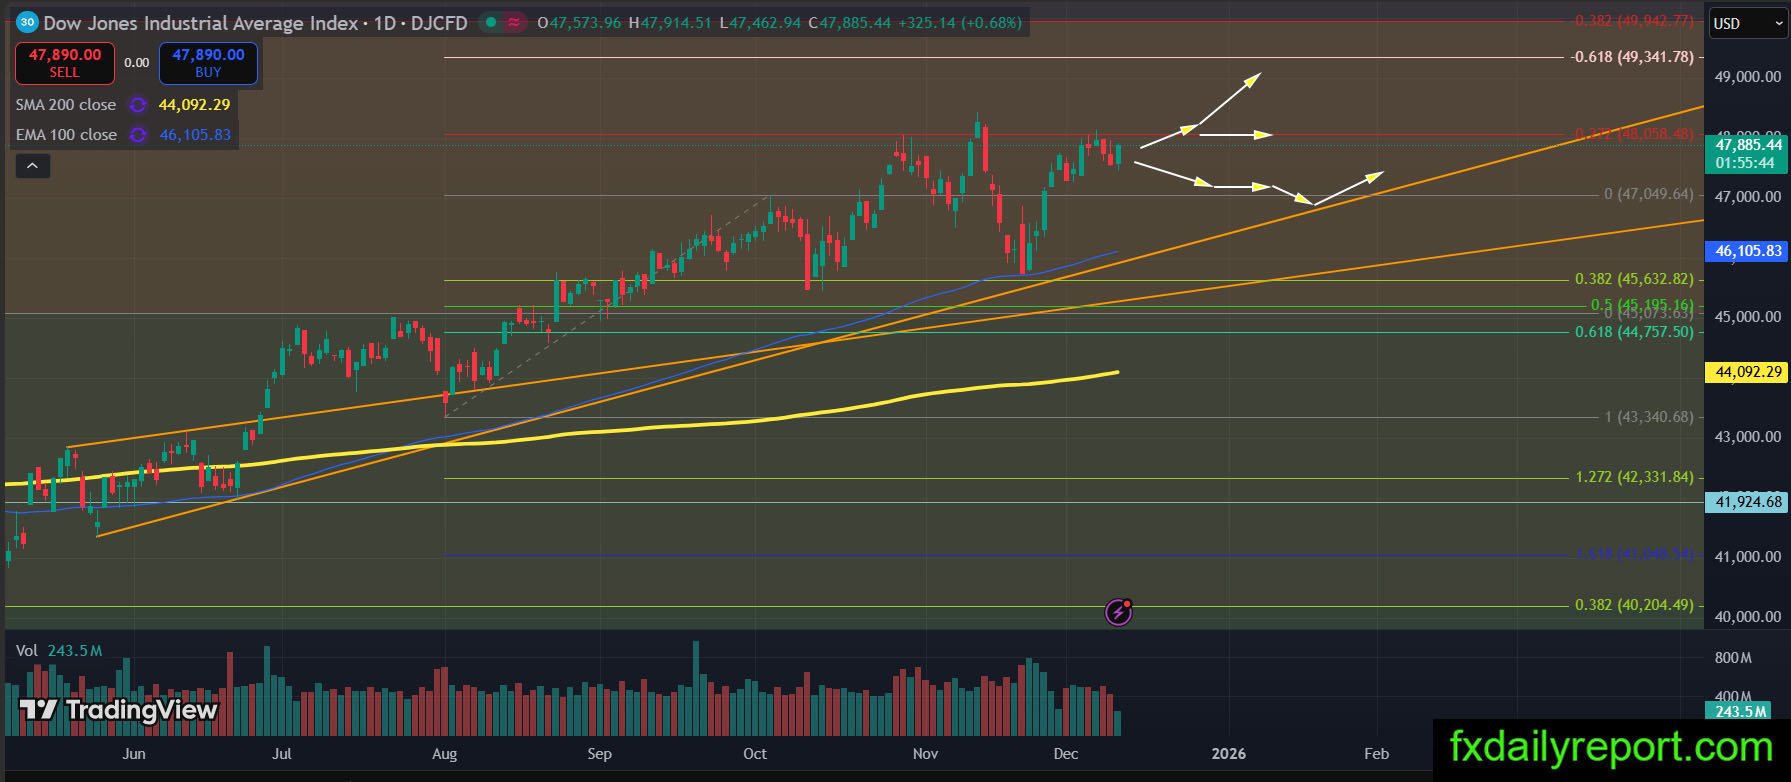Viewport: 1791px width, 782px height.
Task: Click the Oct label on time axis
Action: click(x=755, y=754)
